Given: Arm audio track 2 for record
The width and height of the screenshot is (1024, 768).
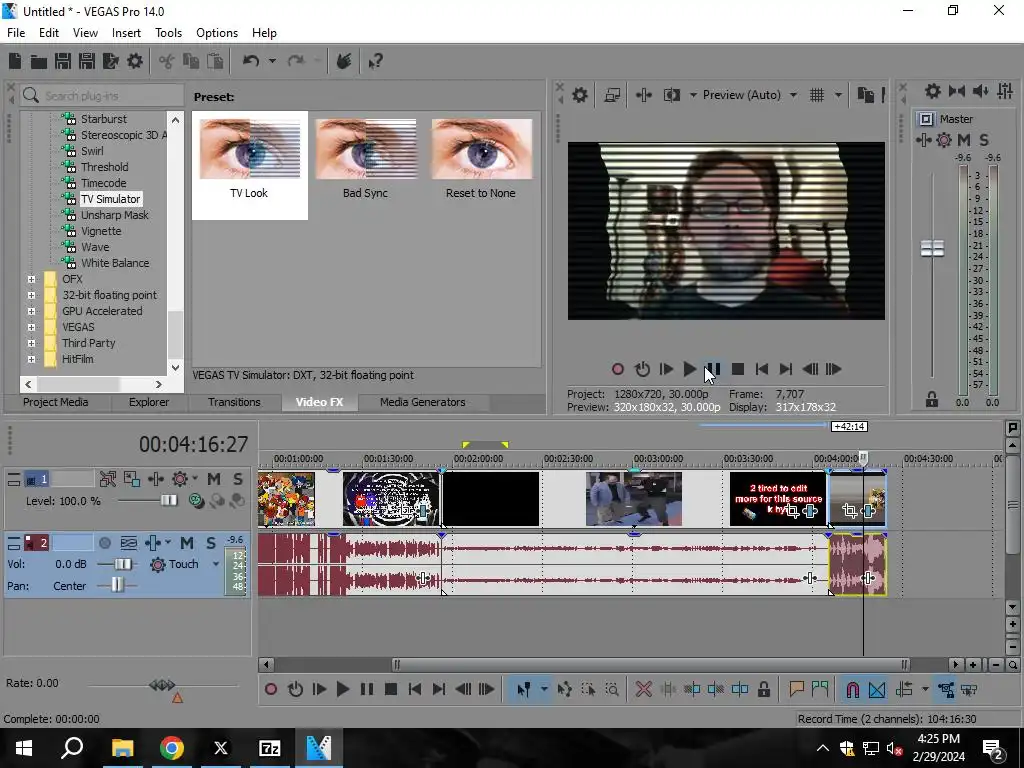Looking at the screenshot, I should (x=104, y=543).
